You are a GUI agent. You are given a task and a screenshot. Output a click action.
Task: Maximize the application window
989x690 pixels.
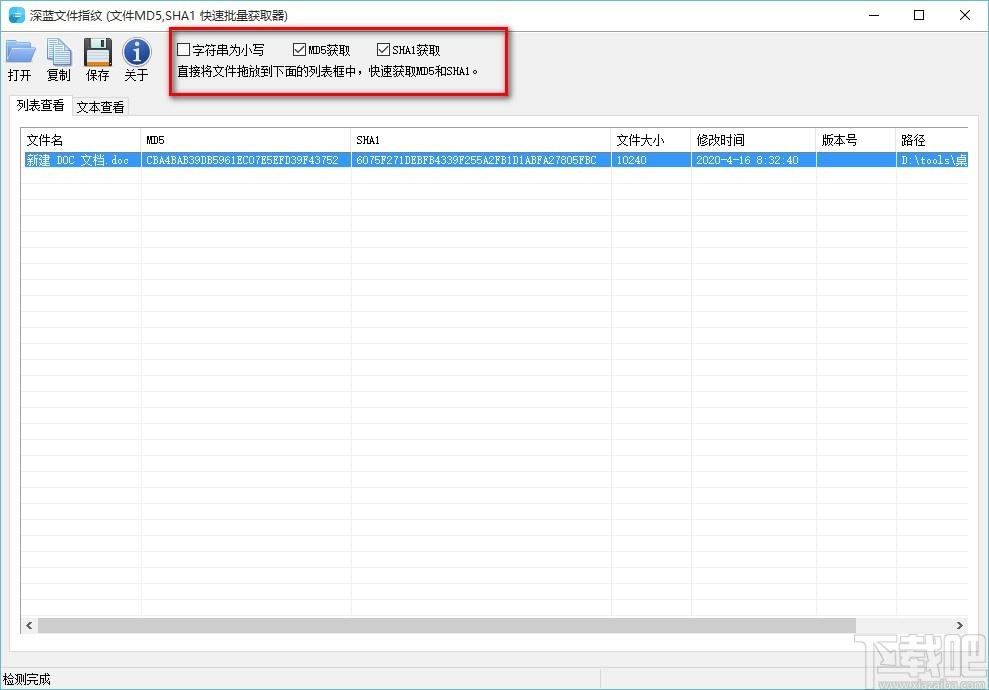pos(919,15)
